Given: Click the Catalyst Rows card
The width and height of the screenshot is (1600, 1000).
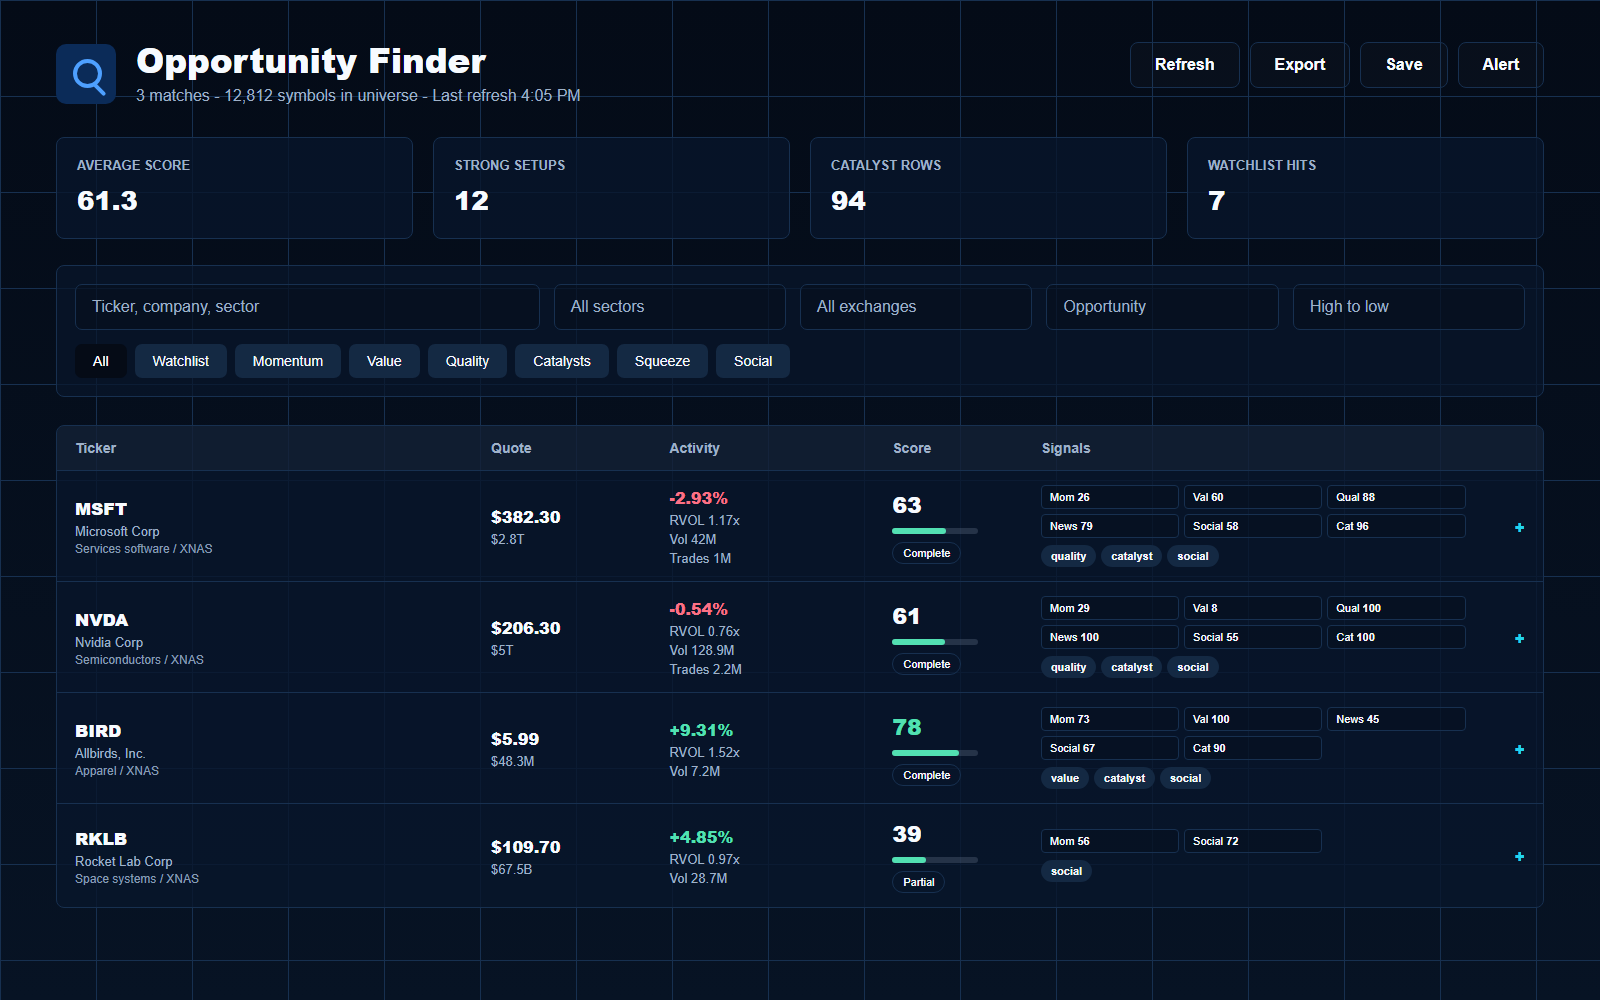Looking at the screenshot, I should pos(988,188).
